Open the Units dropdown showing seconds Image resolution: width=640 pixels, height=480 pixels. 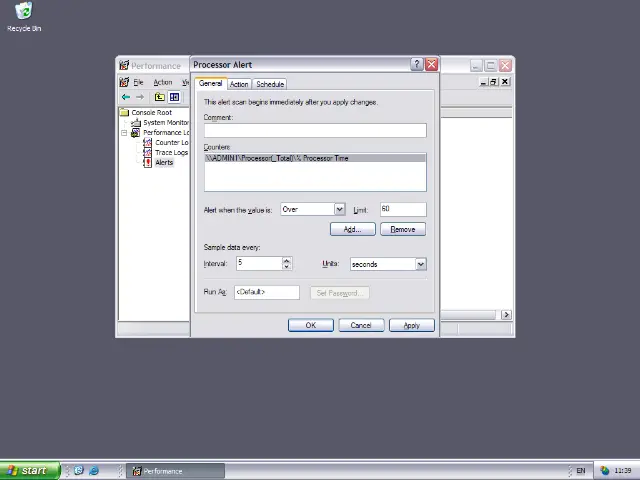[420, 264]
